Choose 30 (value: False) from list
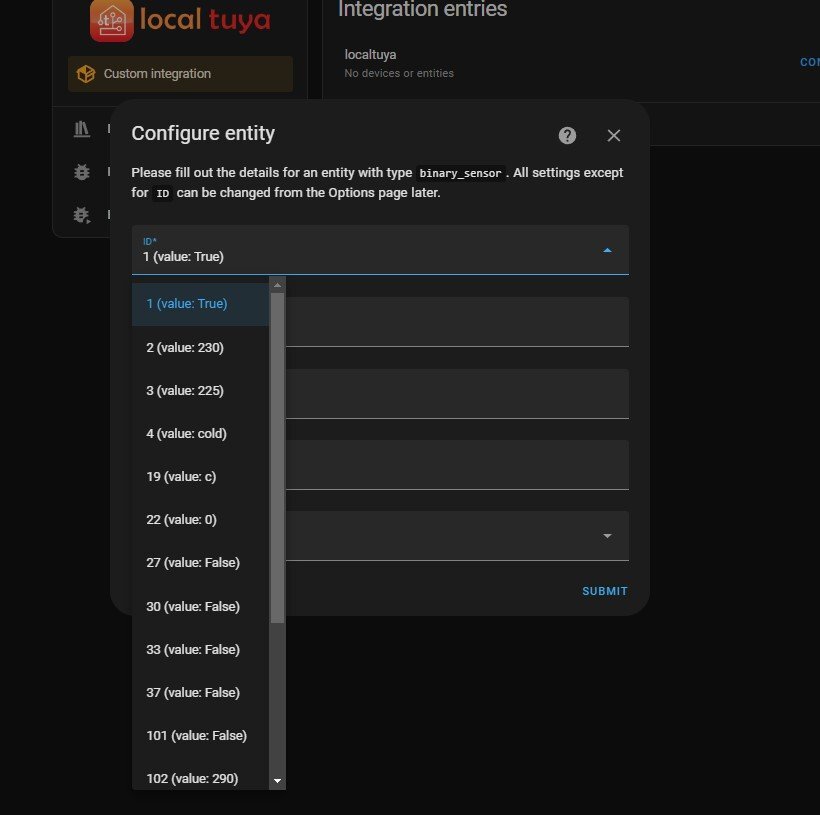 (200, 606)
